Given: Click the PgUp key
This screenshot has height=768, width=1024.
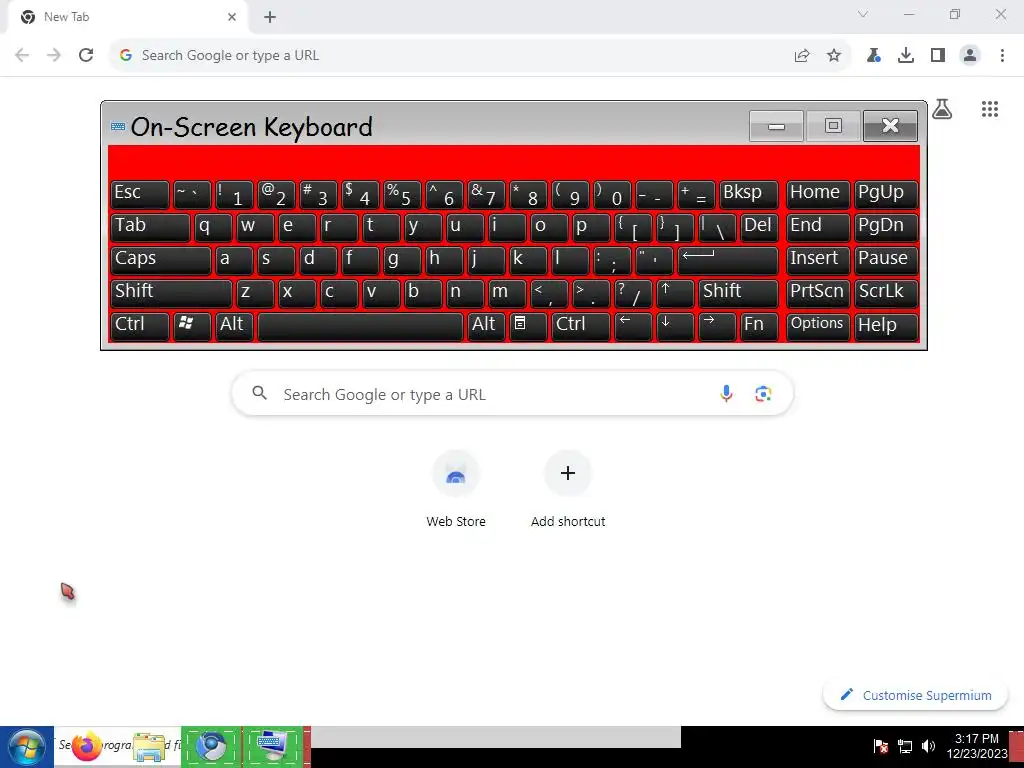Looking at the screenshot, I should 886,194.
